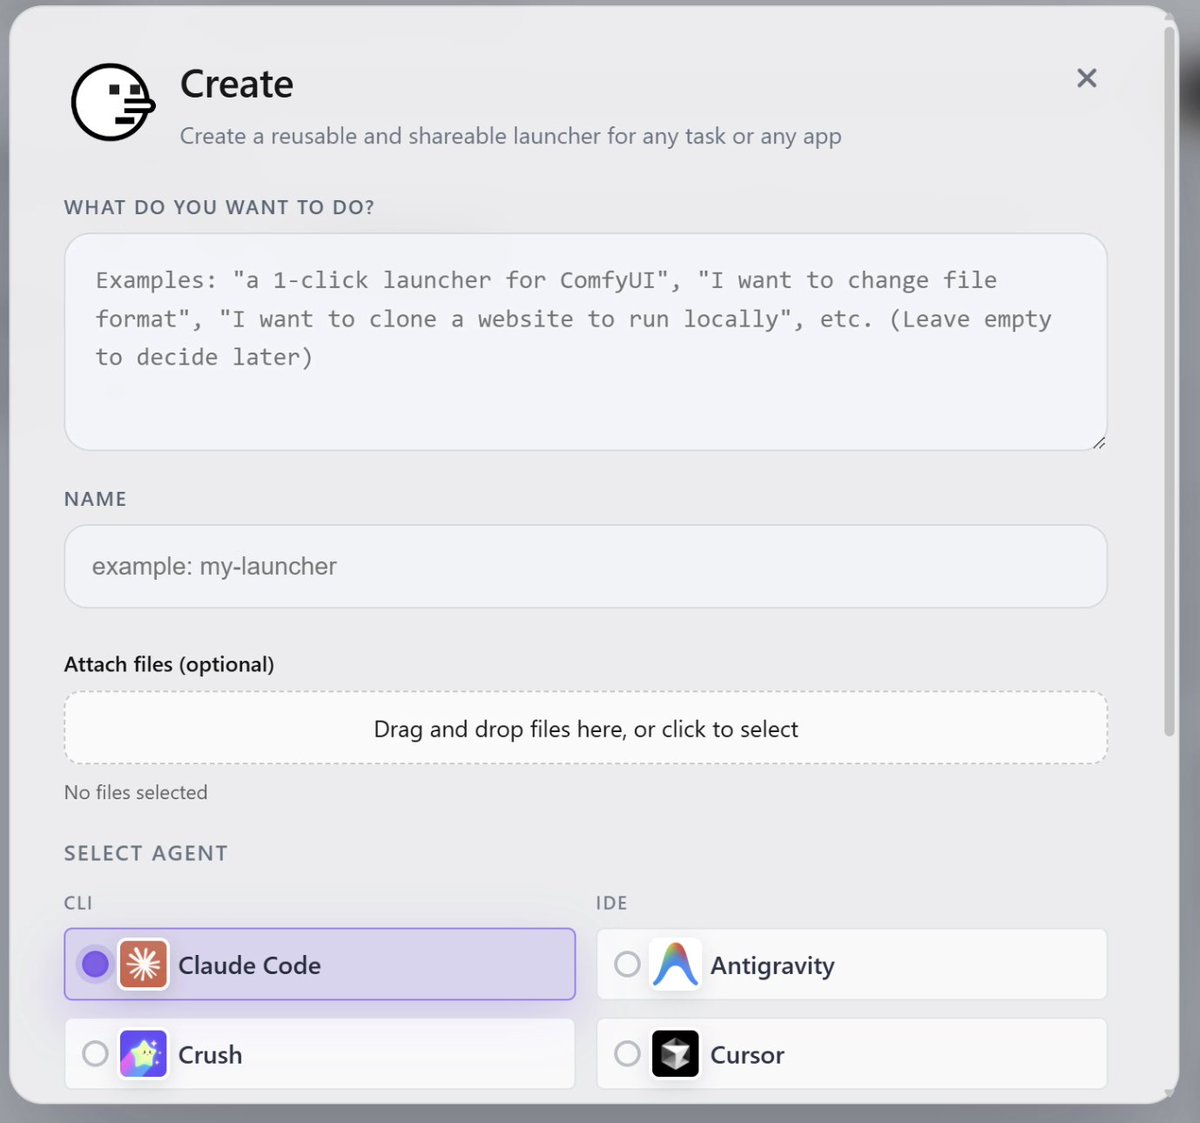Click the Claude Code starburst icon
This screenshot has width=1200, height=1123.
(x=143, y=964)
